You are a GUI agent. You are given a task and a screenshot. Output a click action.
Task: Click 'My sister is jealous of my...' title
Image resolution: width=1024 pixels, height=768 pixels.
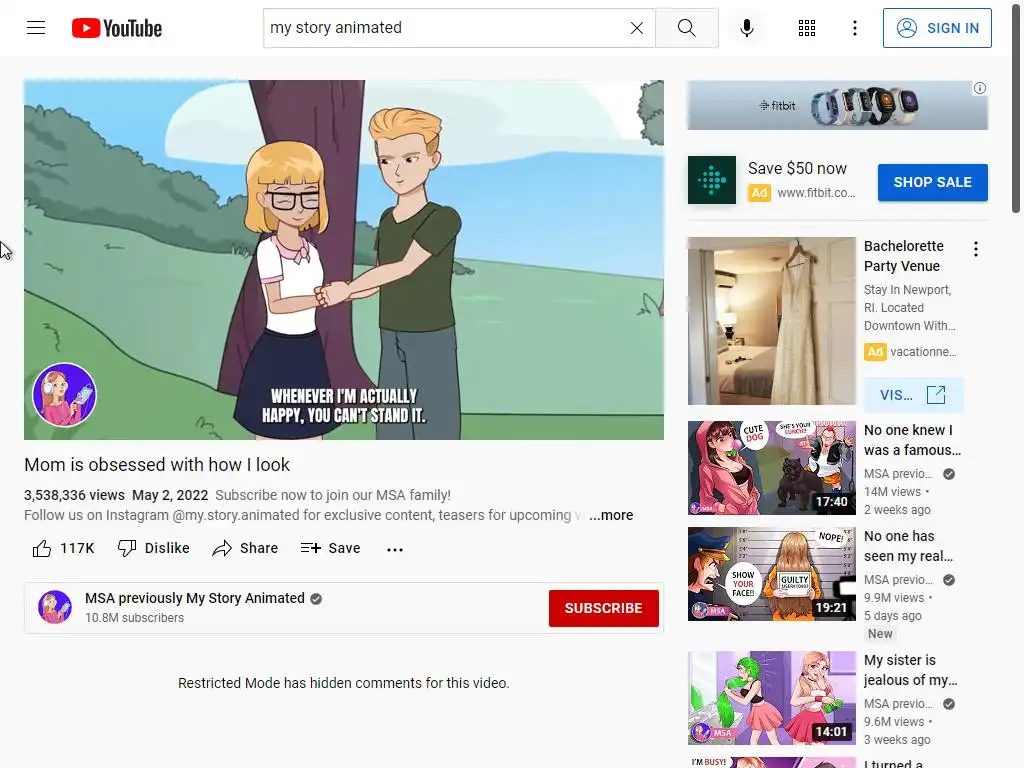click(911, 670)
